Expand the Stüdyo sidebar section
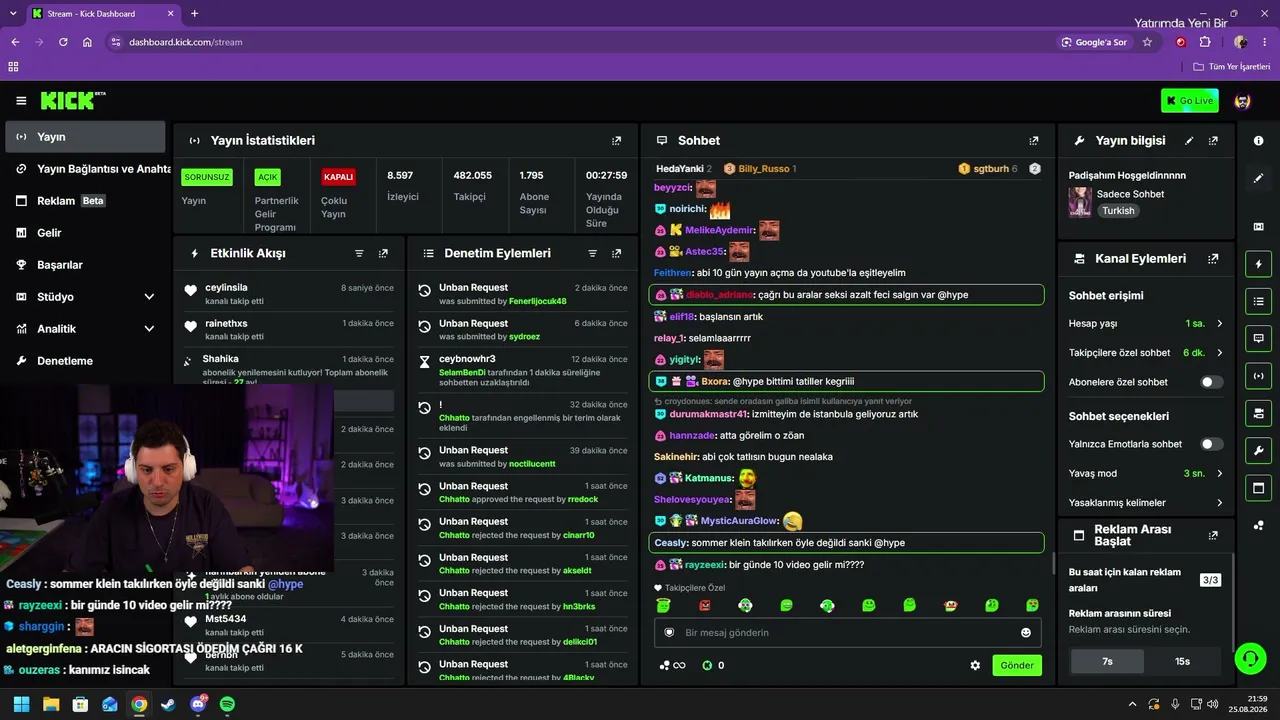Screen dimensions: 1280x720 pyautogui.click(x=149, y=297)
